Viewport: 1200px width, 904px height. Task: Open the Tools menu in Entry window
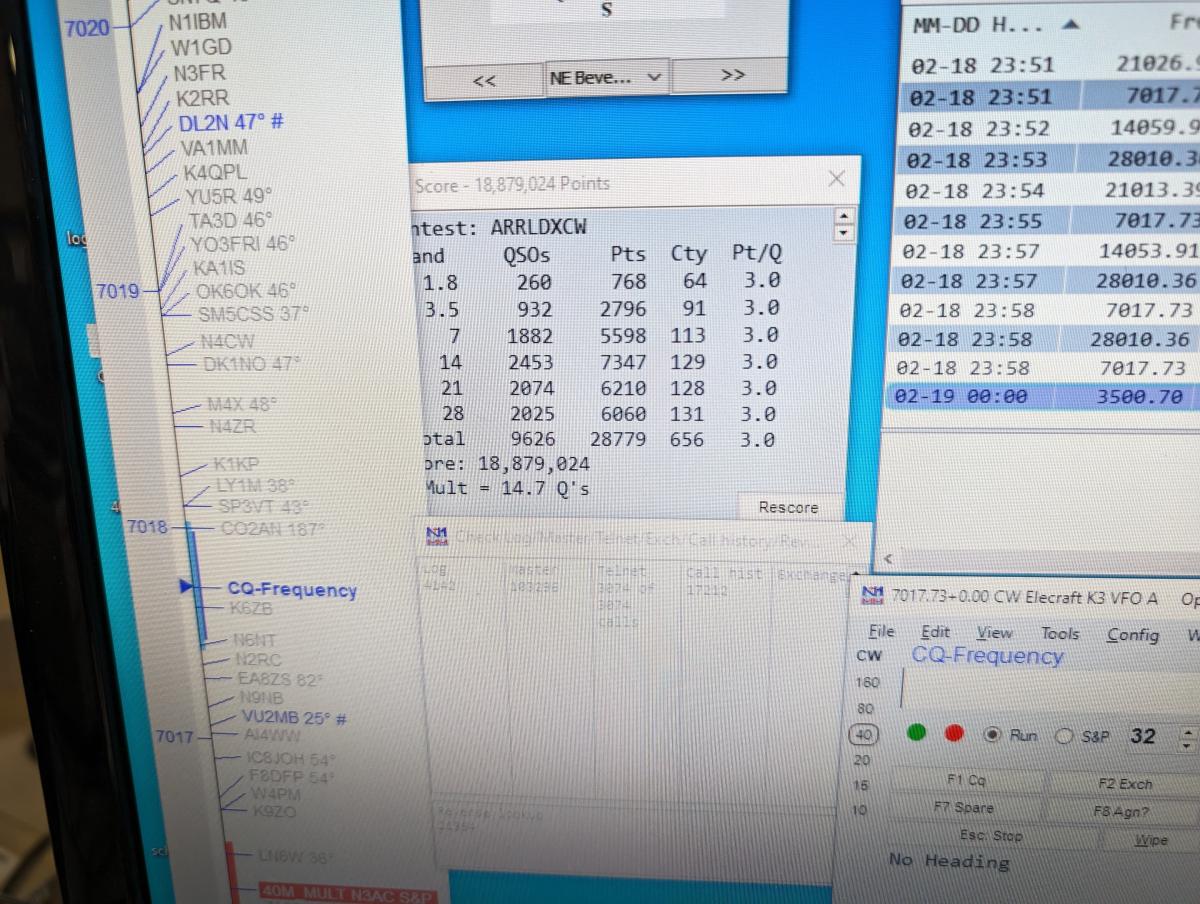pos(1059,633)
